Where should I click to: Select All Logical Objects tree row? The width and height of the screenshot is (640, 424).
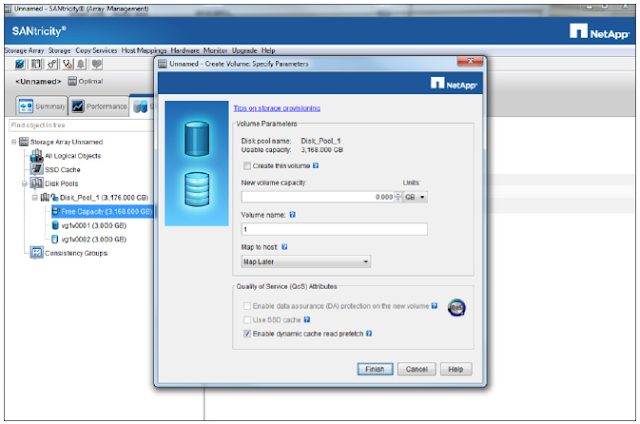pos(66,155)
